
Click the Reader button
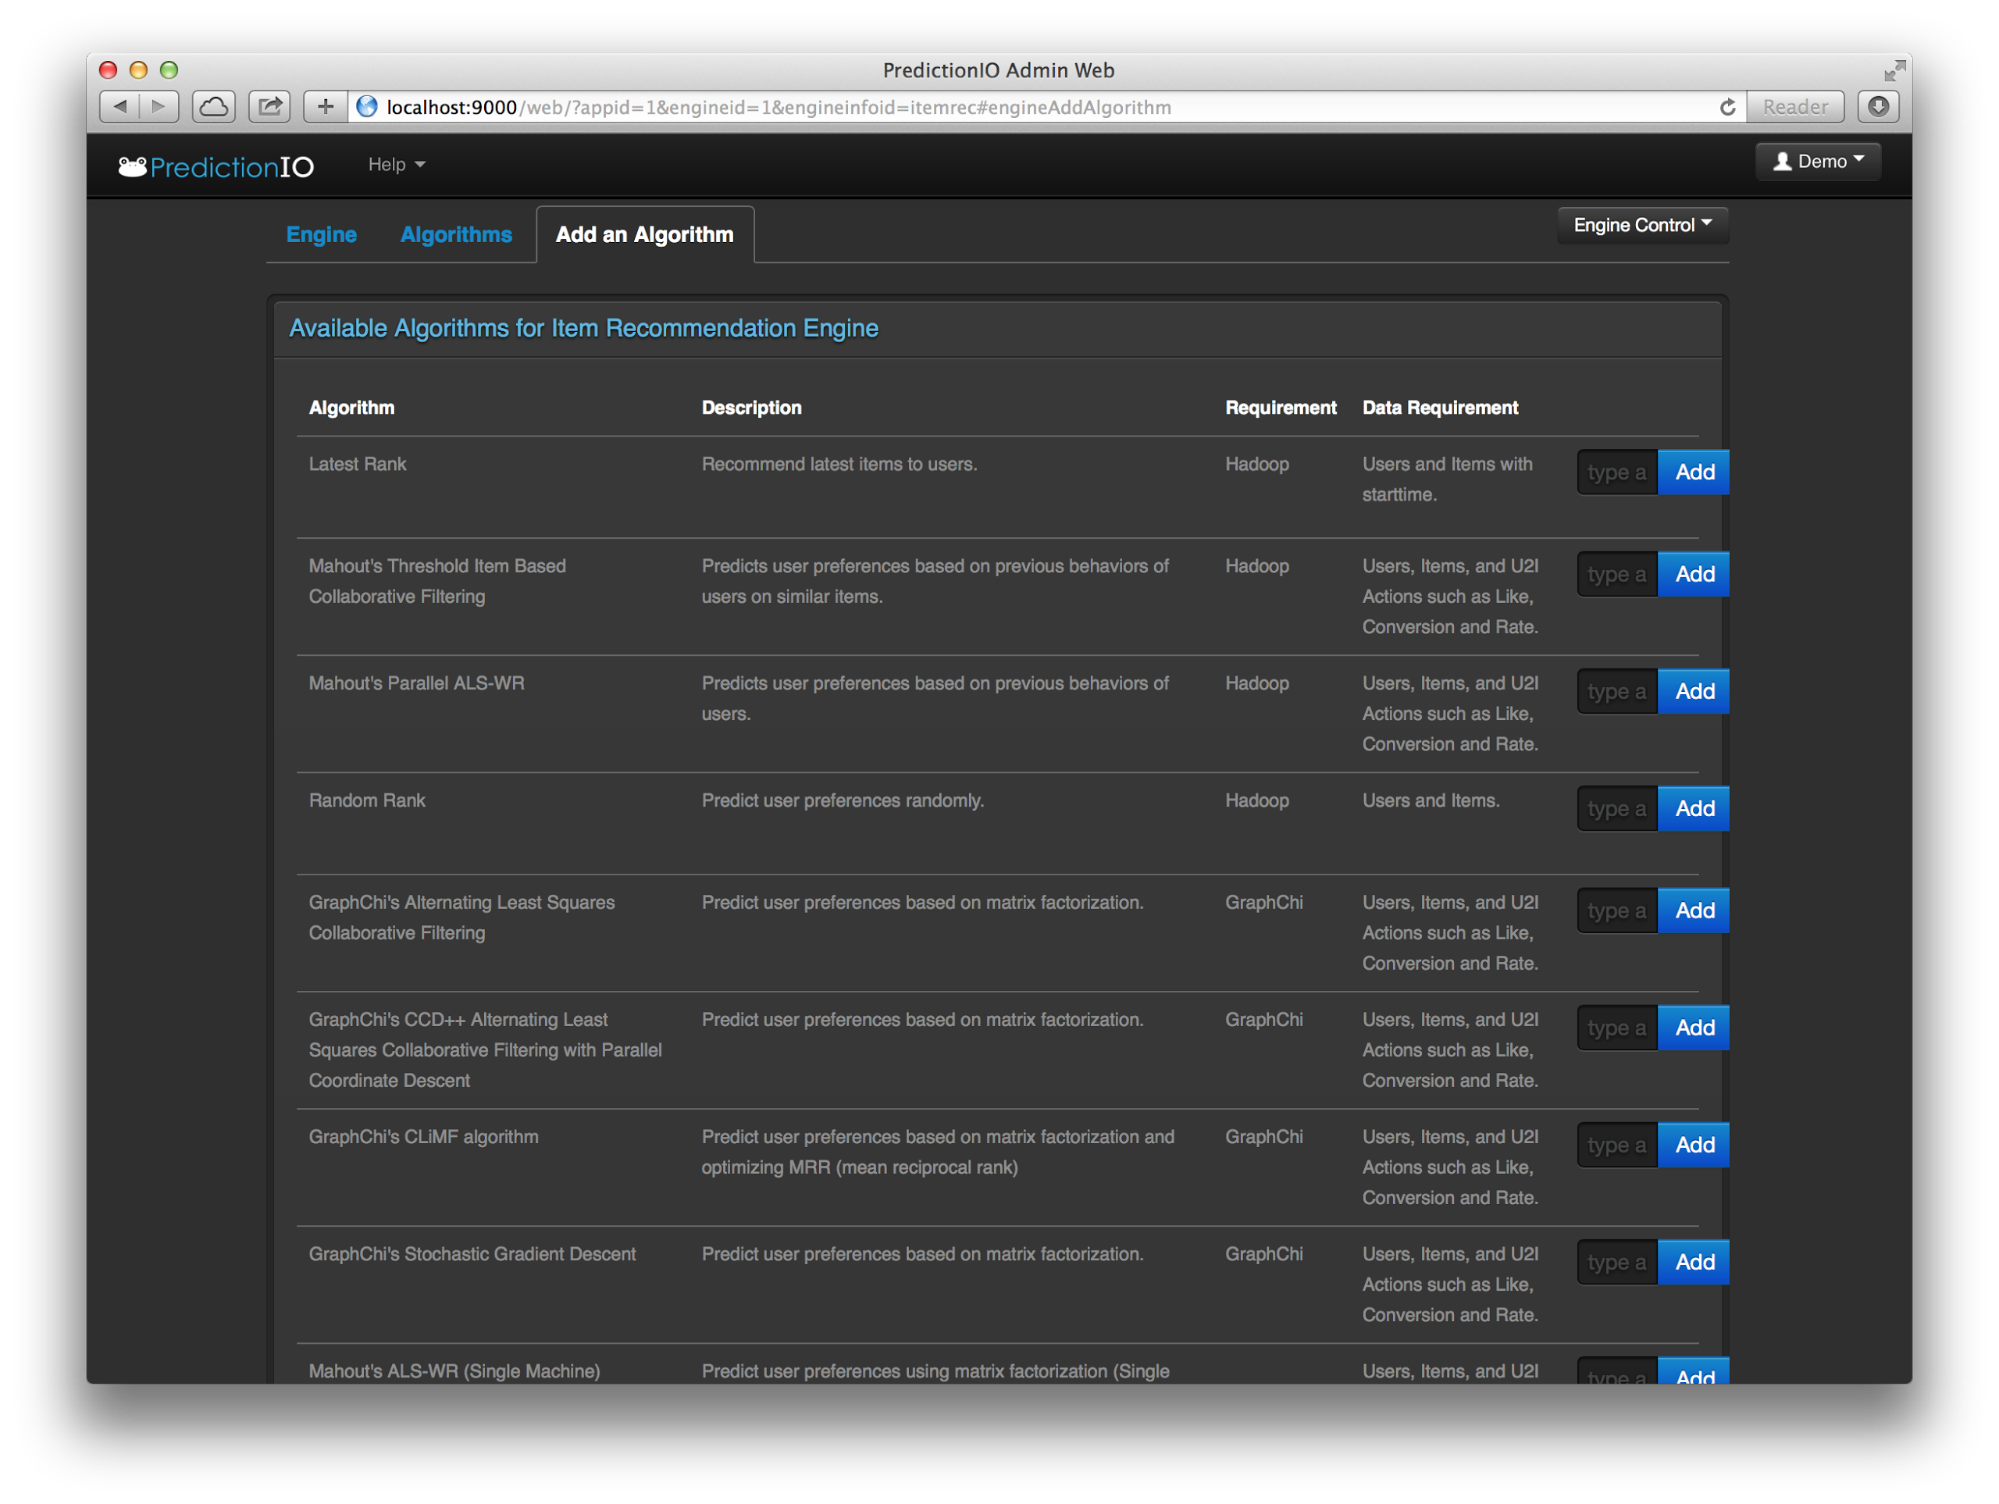1794,107
